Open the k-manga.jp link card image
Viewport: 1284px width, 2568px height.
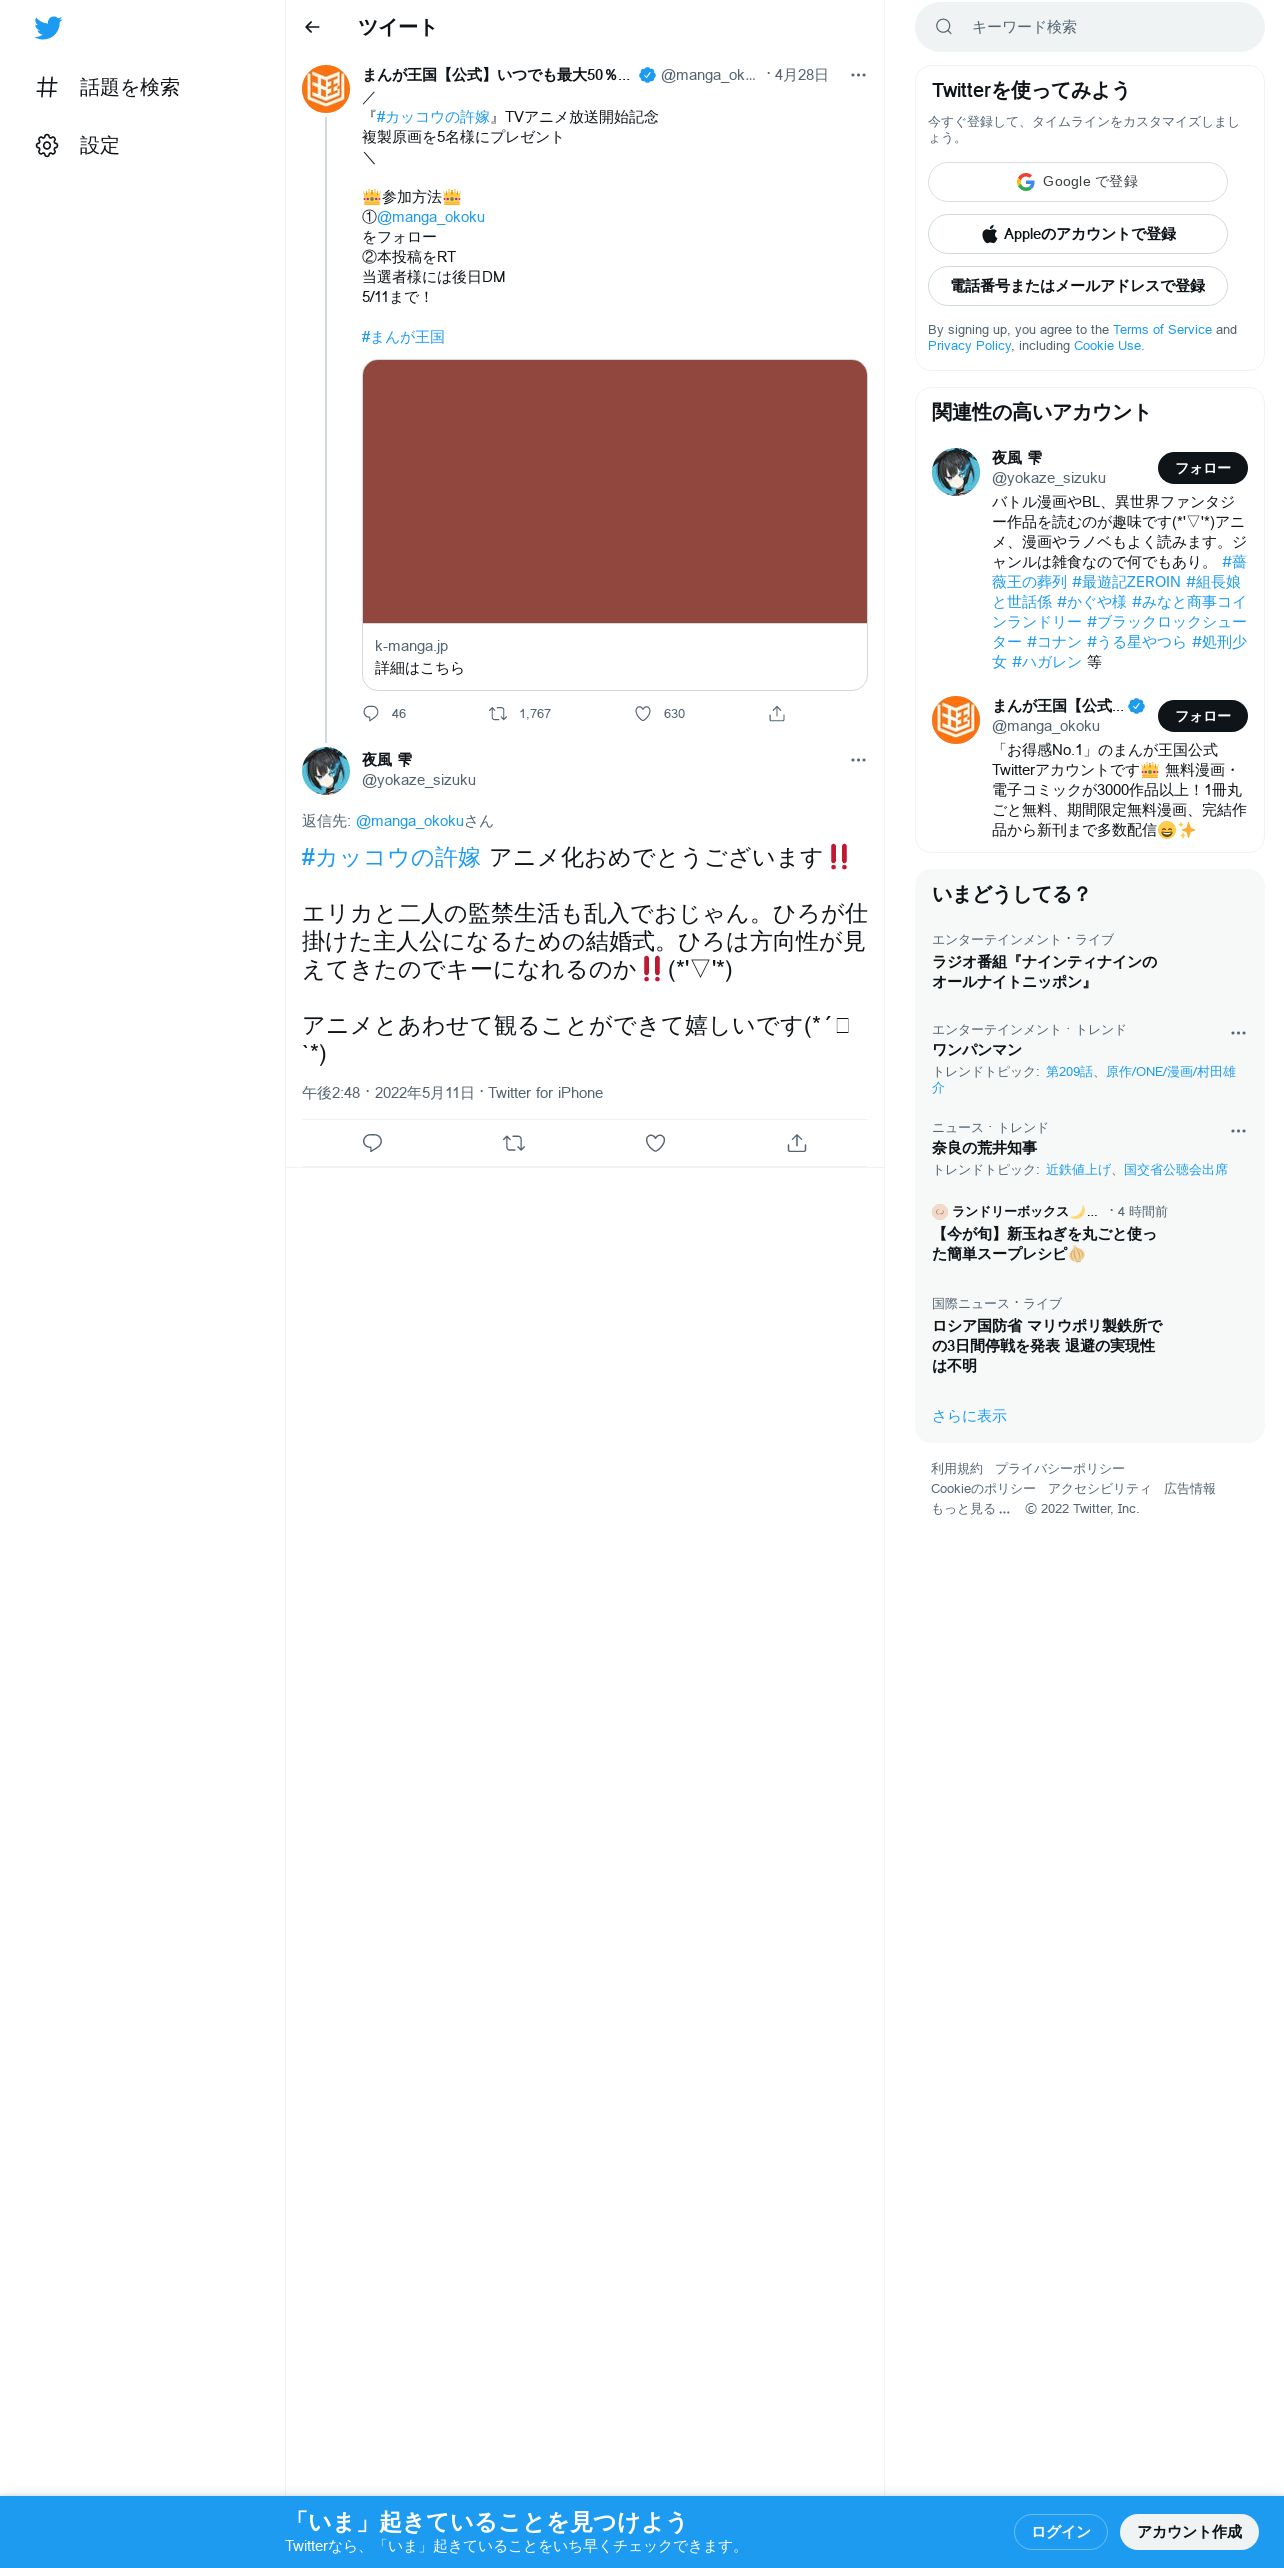(614, 492)
